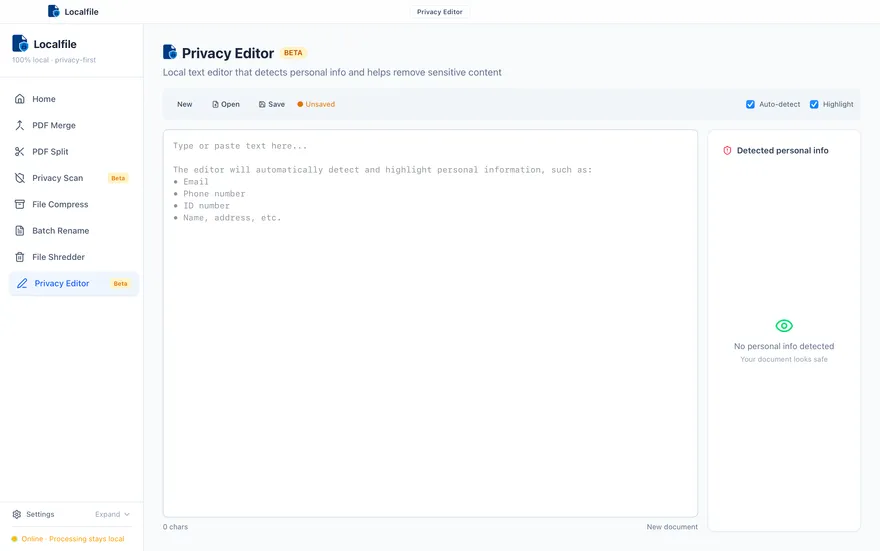Open PDF Split tool

coord(74,151)
